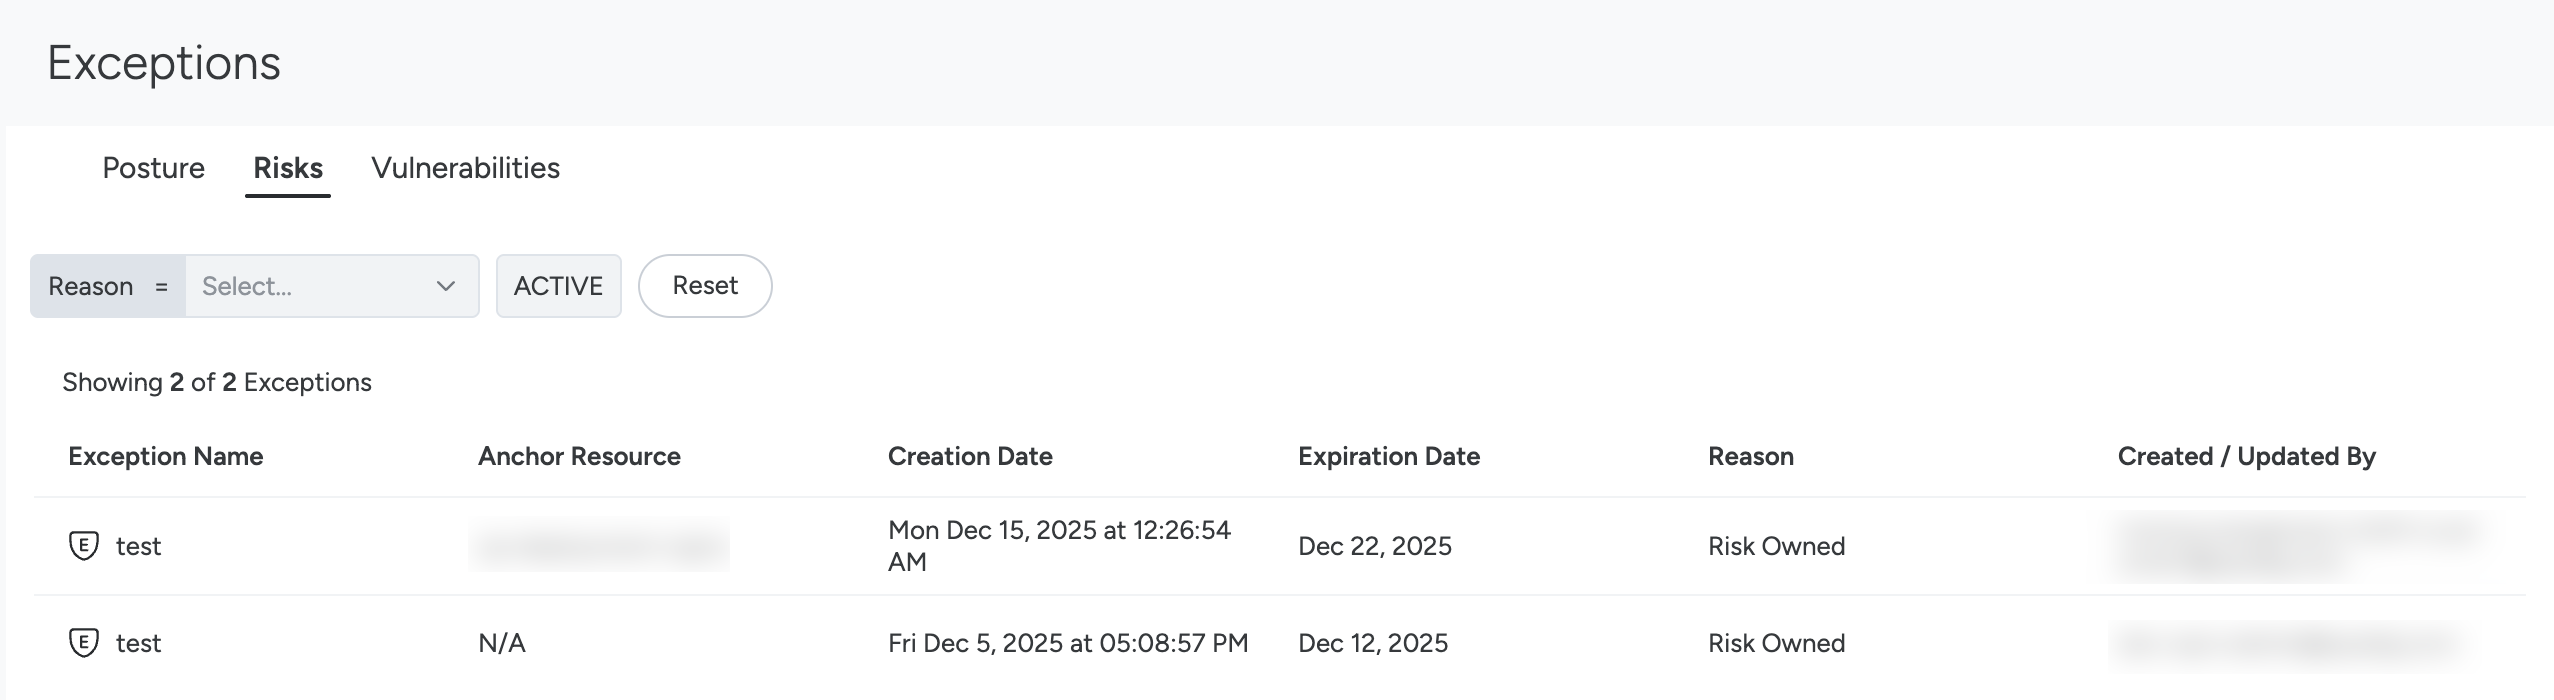Click the Expiration Date column header
This screenshot has width=2554, height=700.
point(1388,457)
